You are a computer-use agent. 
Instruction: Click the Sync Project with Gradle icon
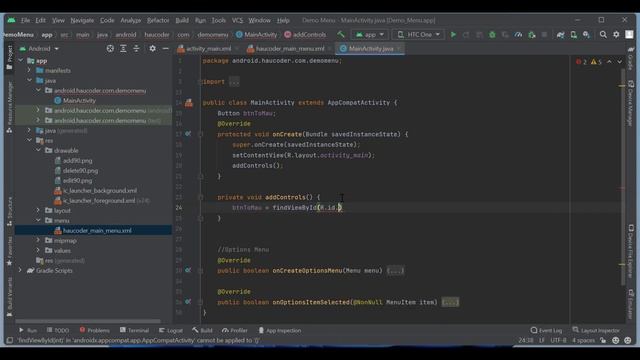click(560, 35)
